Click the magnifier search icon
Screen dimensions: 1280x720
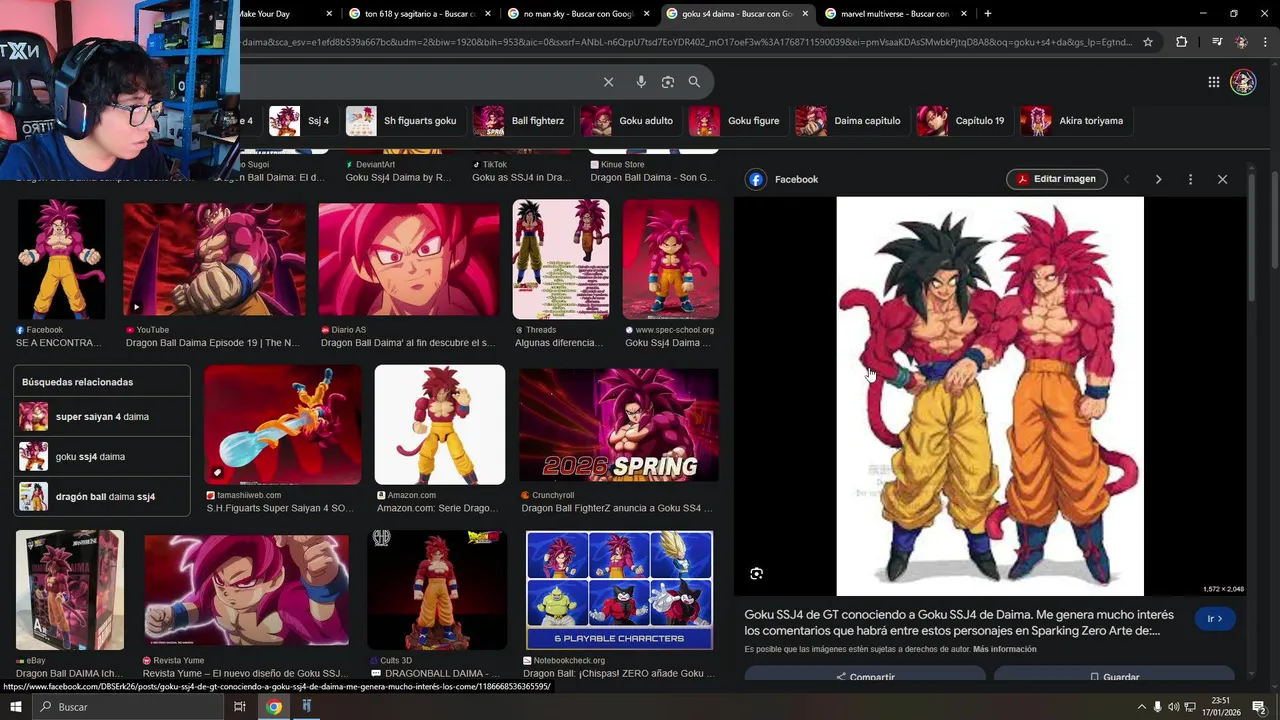(694, 82)
